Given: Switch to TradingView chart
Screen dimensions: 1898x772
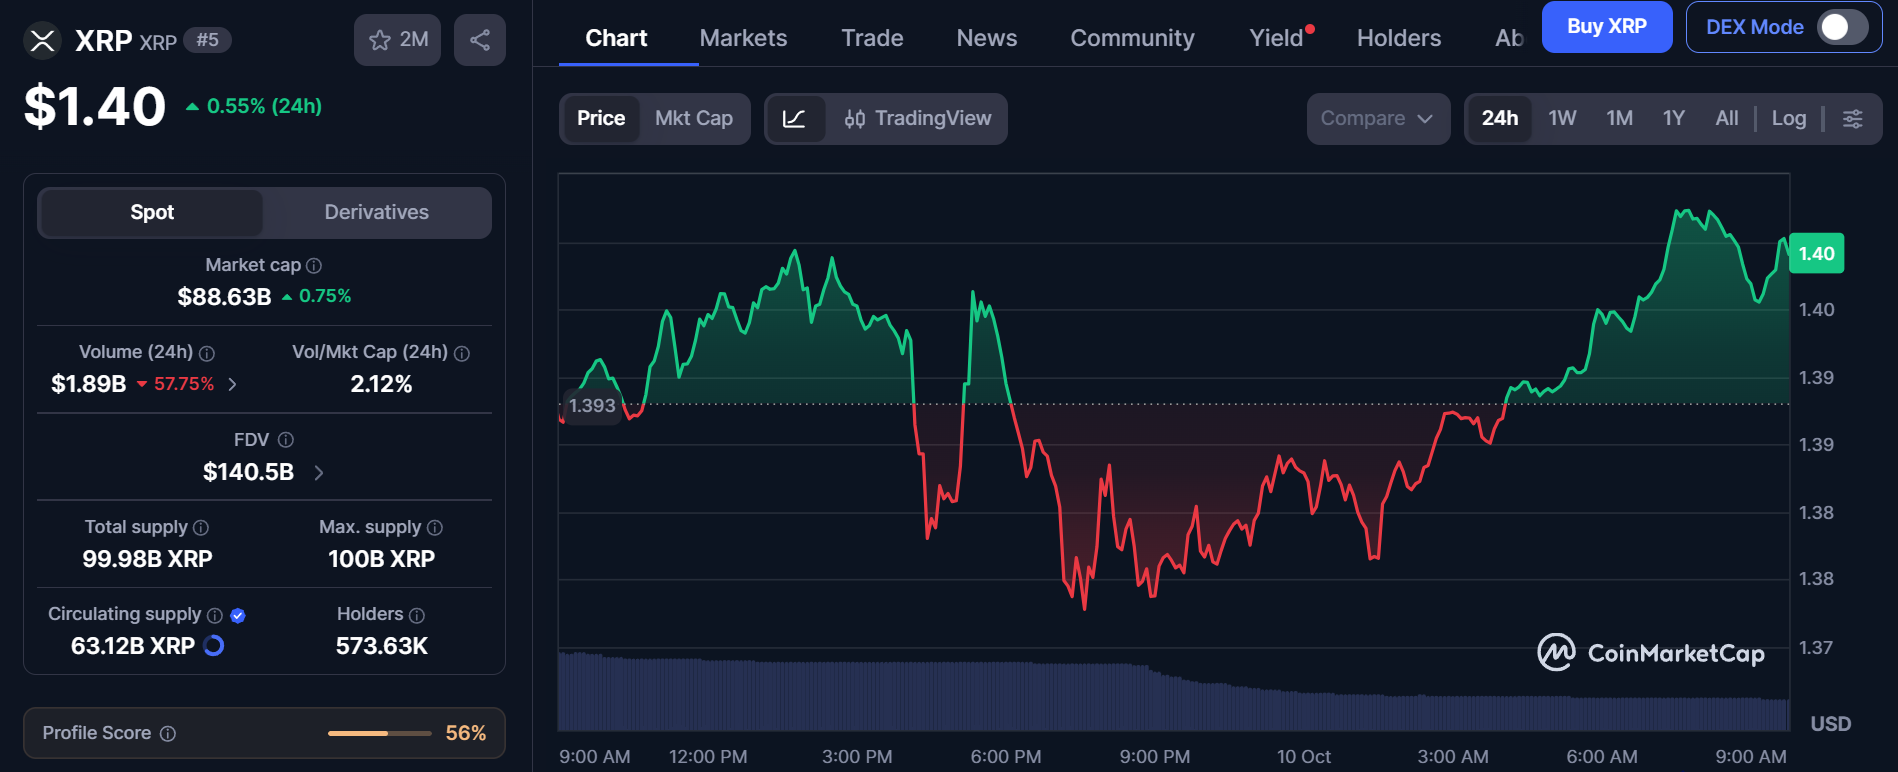Looking at the screenshot, I should pos(918,119).
